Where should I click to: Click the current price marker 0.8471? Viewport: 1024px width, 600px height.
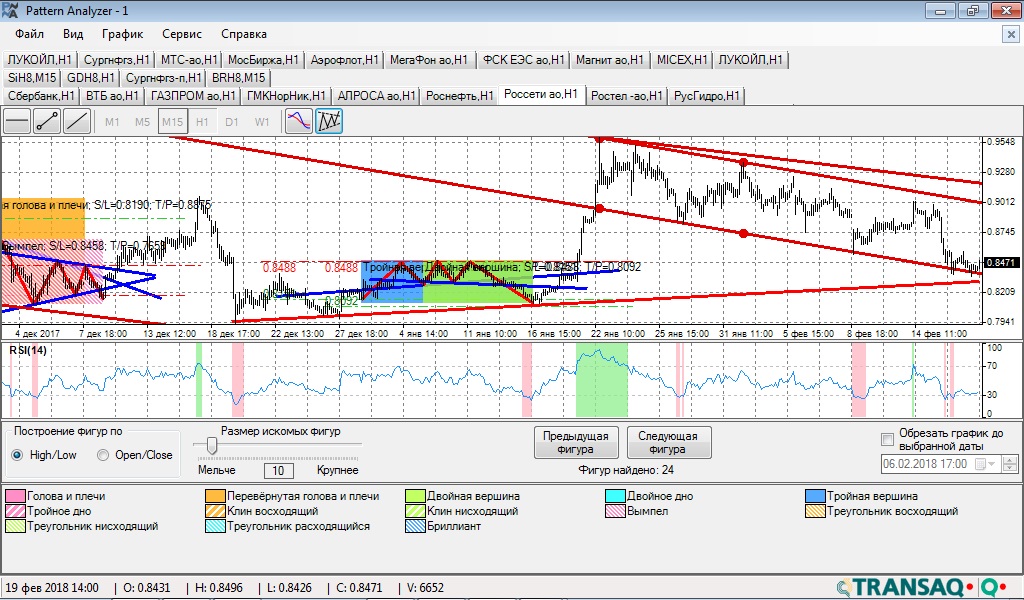[x=1001, y=262]
